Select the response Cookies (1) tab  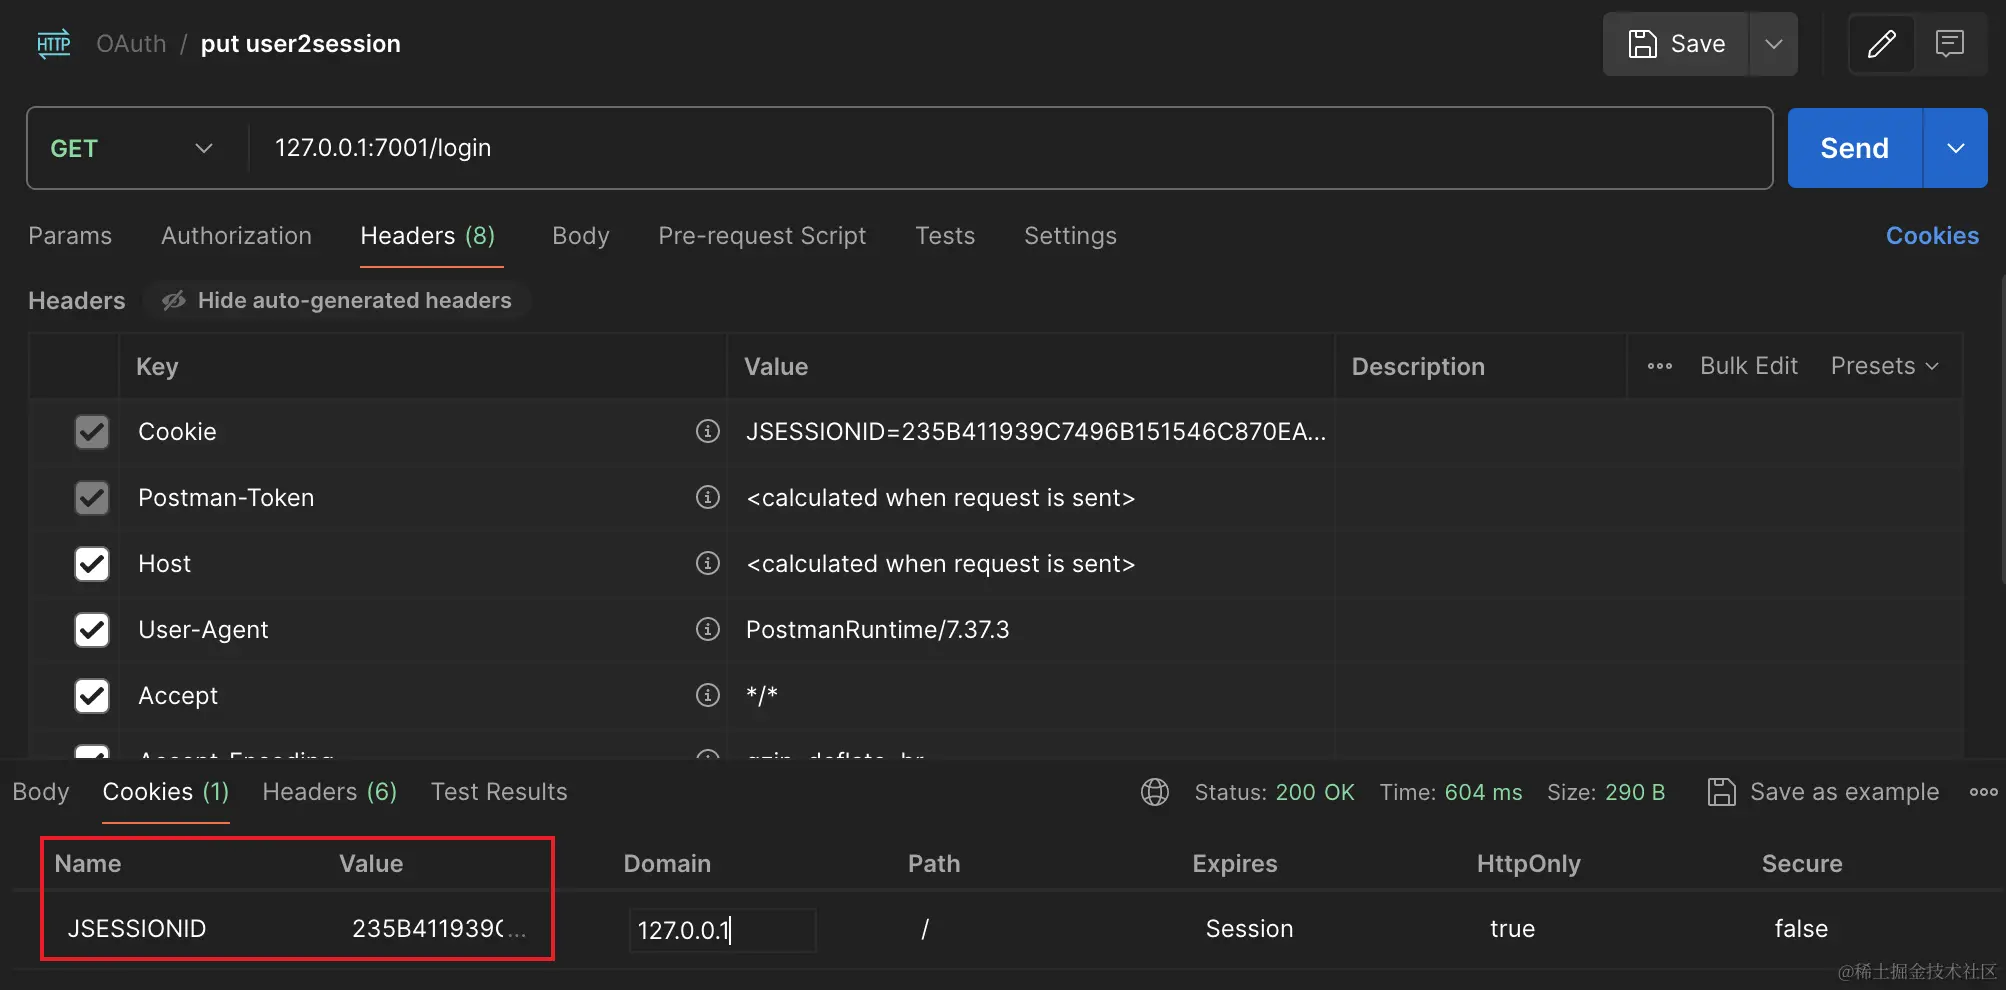[x=166, y=792]
